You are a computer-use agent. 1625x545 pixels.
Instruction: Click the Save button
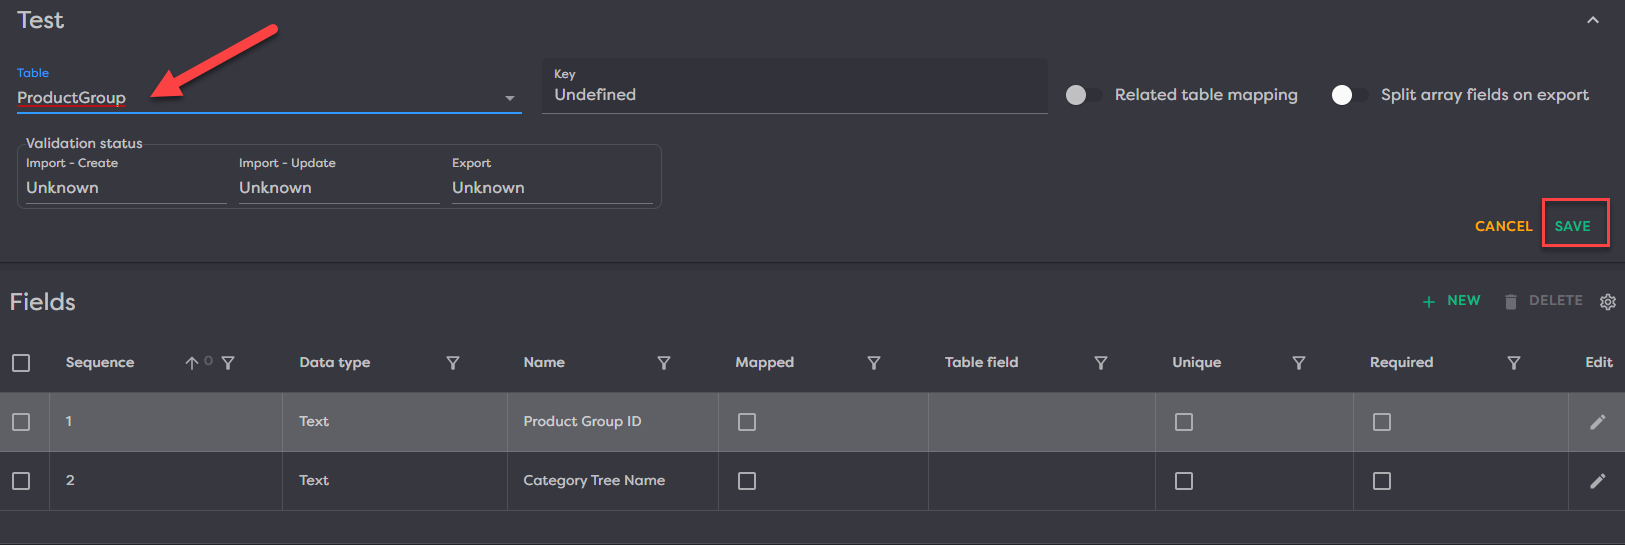[x=1572, y=226]
